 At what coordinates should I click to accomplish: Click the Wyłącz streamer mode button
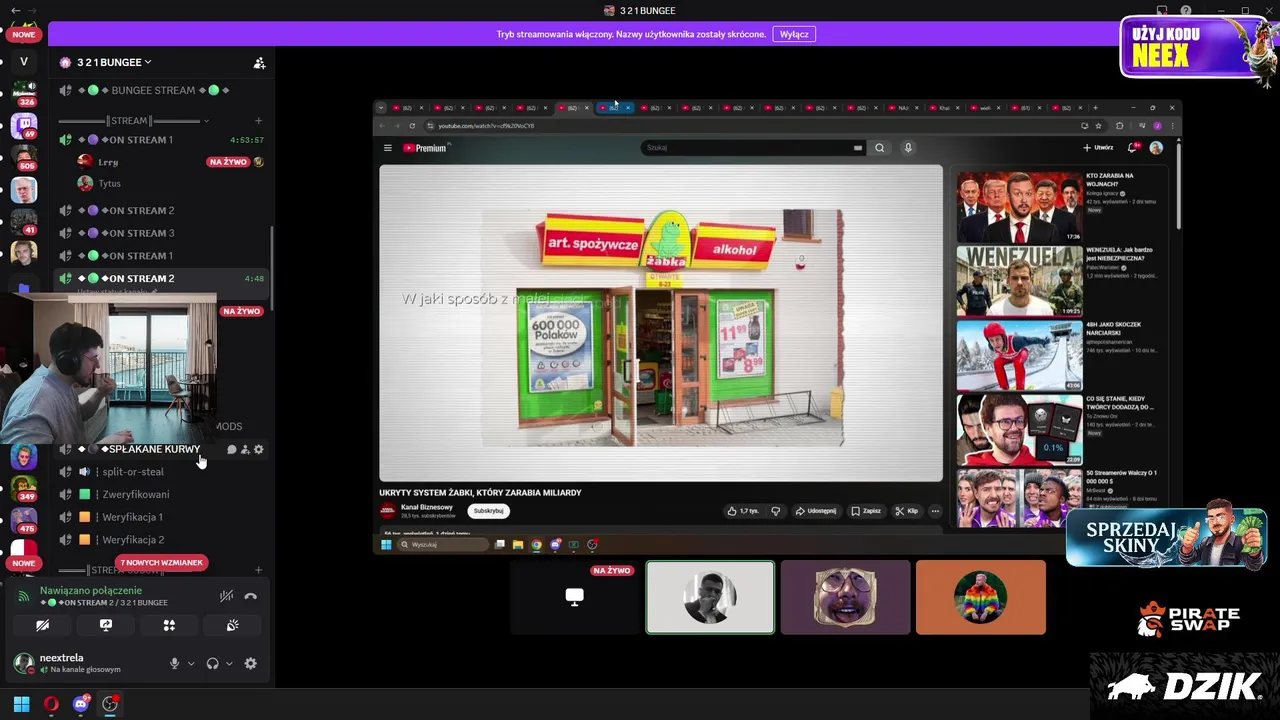point(794,34)
